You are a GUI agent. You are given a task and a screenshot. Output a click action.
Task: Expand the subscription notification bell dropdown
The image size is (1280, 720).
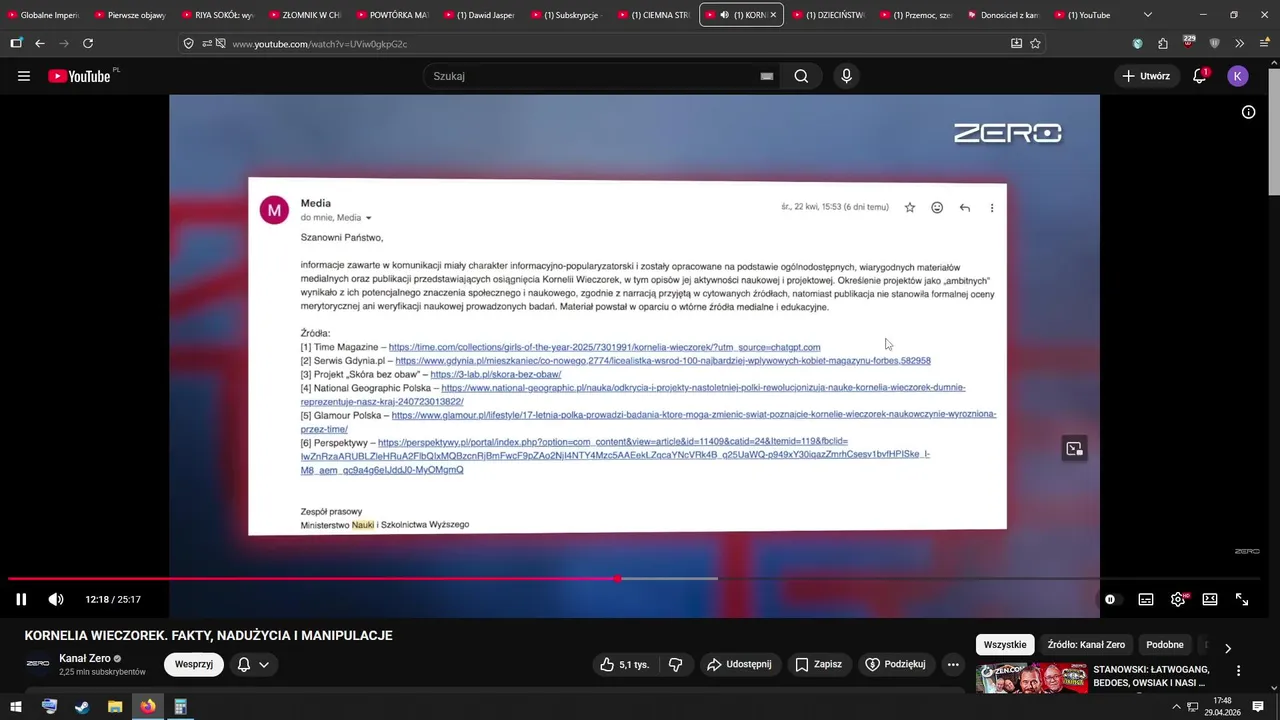253,664
